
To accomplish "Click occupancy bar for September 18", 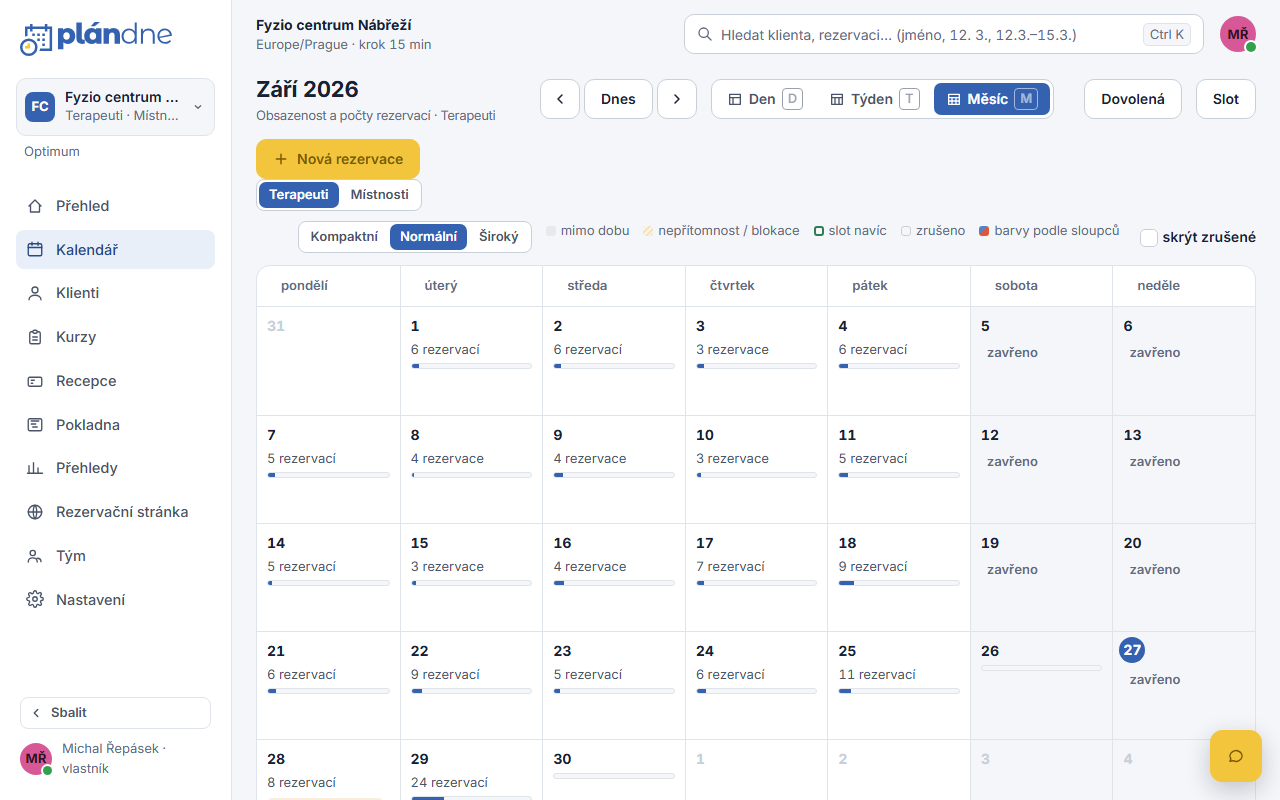I will (x=899, y=583).
